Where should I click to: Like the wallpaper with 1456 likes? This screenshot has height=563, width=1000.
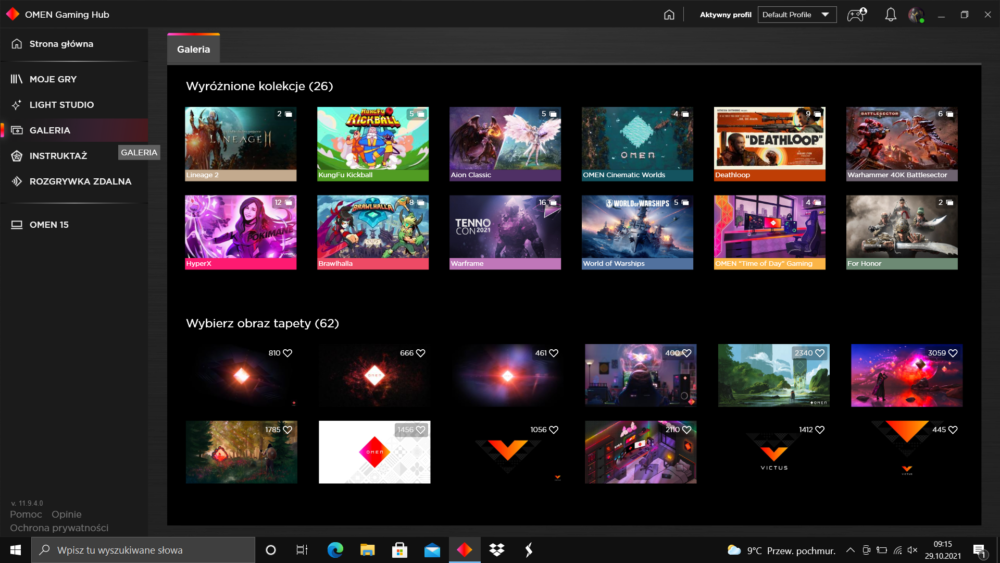(x=420, y=430)
